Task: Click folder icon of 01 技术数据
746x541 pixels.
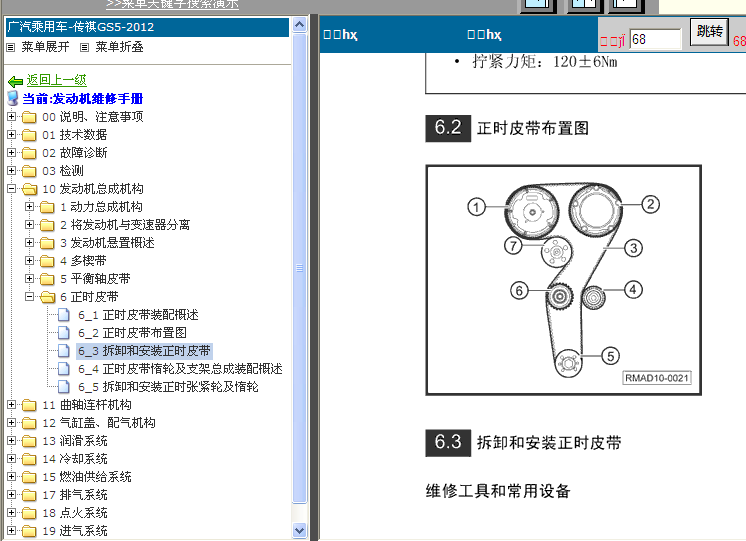Action: tap(29, 135)
